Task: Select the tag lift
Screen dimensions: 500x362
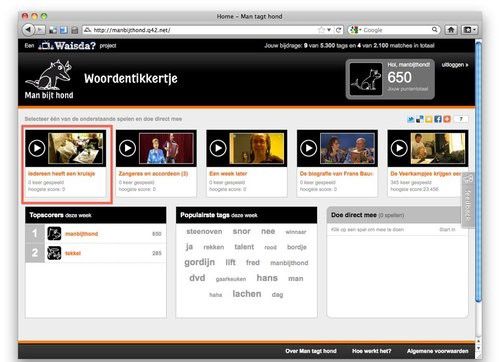Action: (x=230, y=263)
